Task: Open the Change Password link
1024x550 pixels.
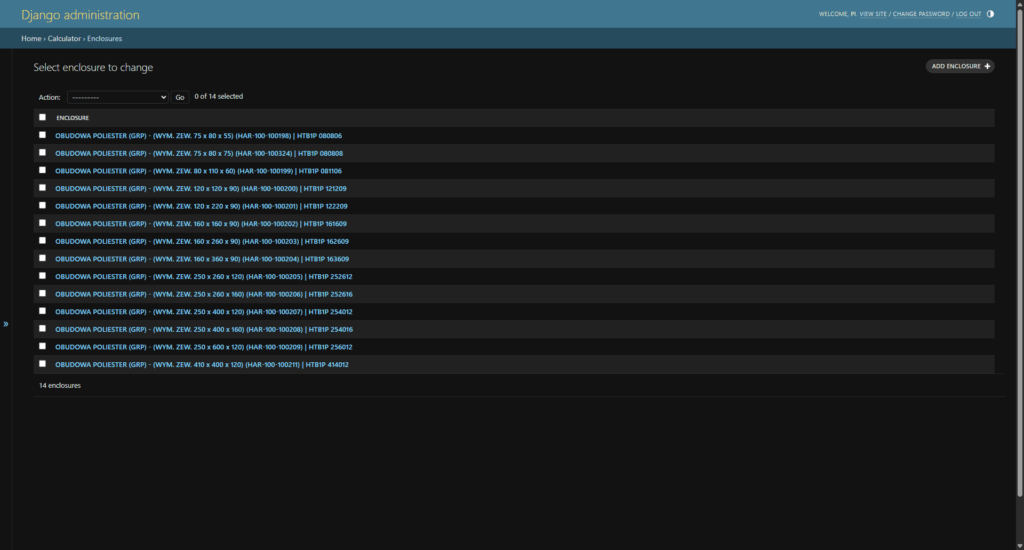Action: [921, 14]
